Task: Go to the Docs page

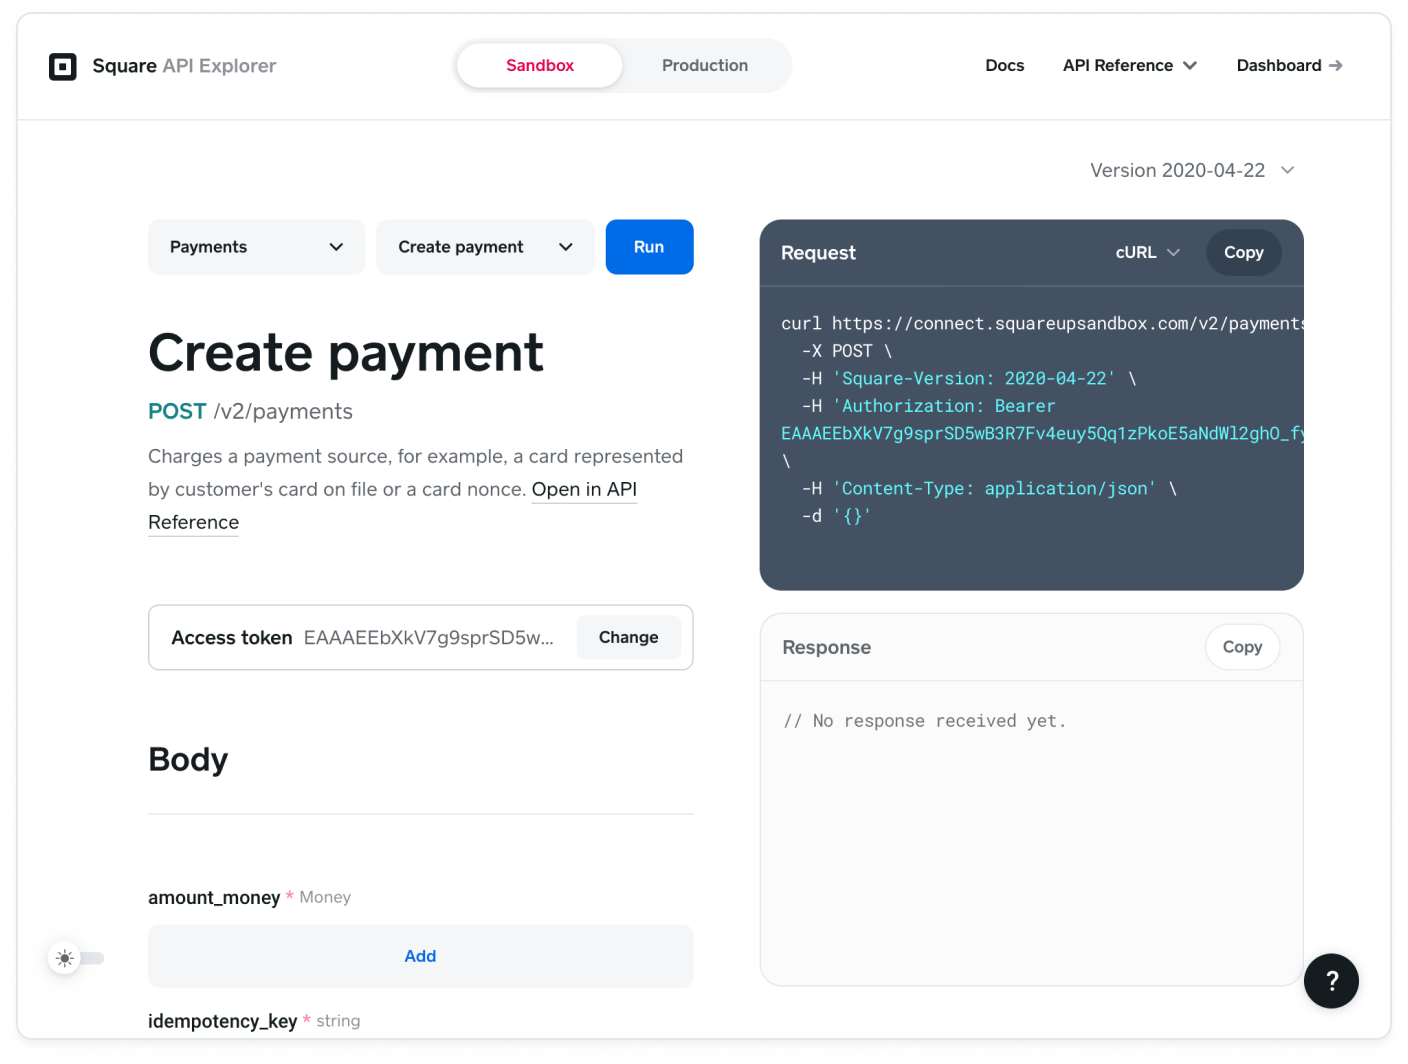Action: (x=1004, y=65)
